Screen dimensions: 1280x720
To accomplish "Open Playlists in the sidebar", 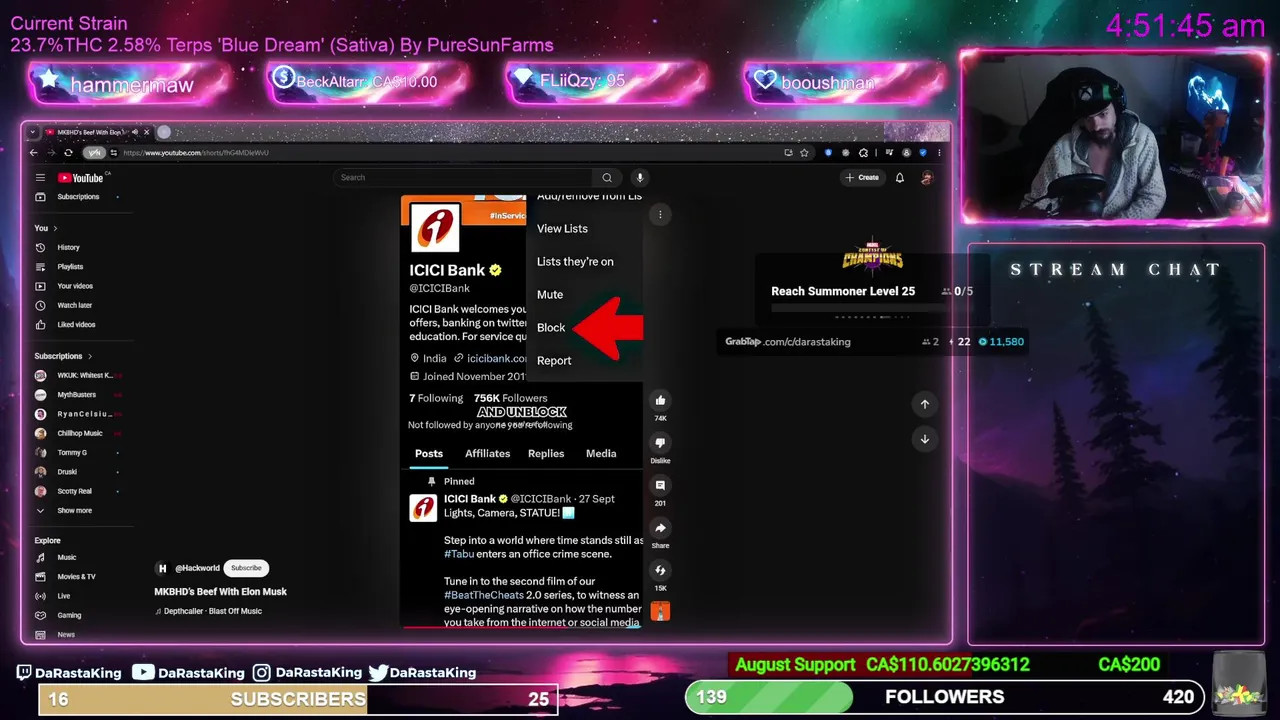I will [x=69, y=267].
